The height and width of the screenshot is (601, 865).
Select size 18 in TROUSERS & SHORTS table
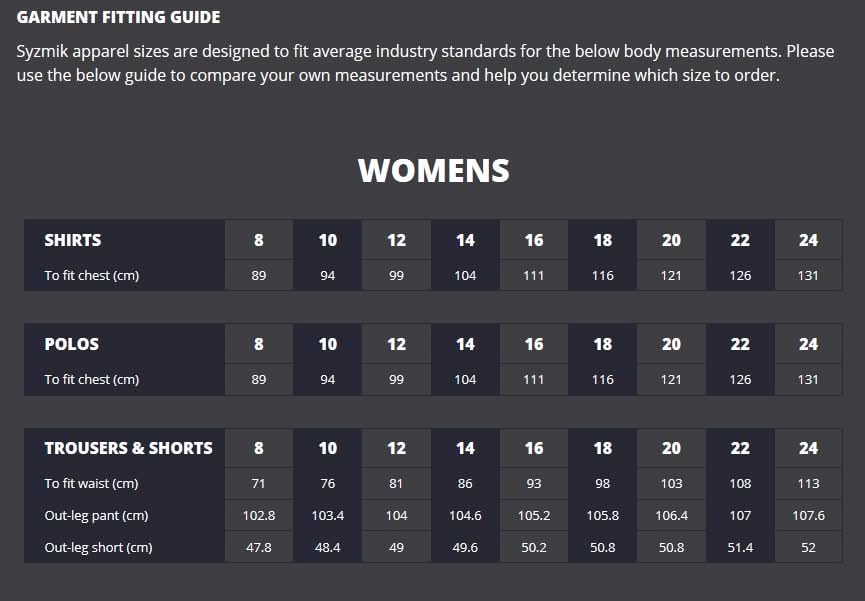click(602, 448)
